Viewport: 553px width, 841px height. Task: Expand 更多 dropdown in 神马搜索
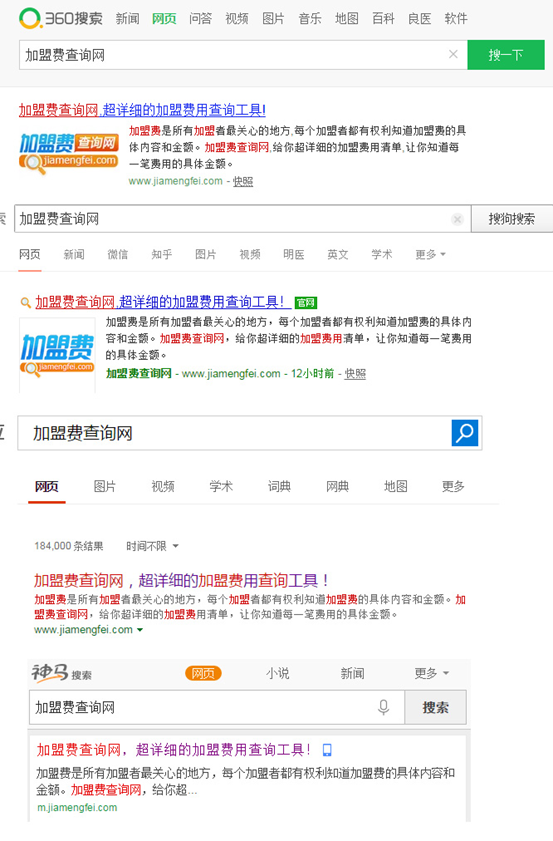pyautogui.click(x=431, y=673)
